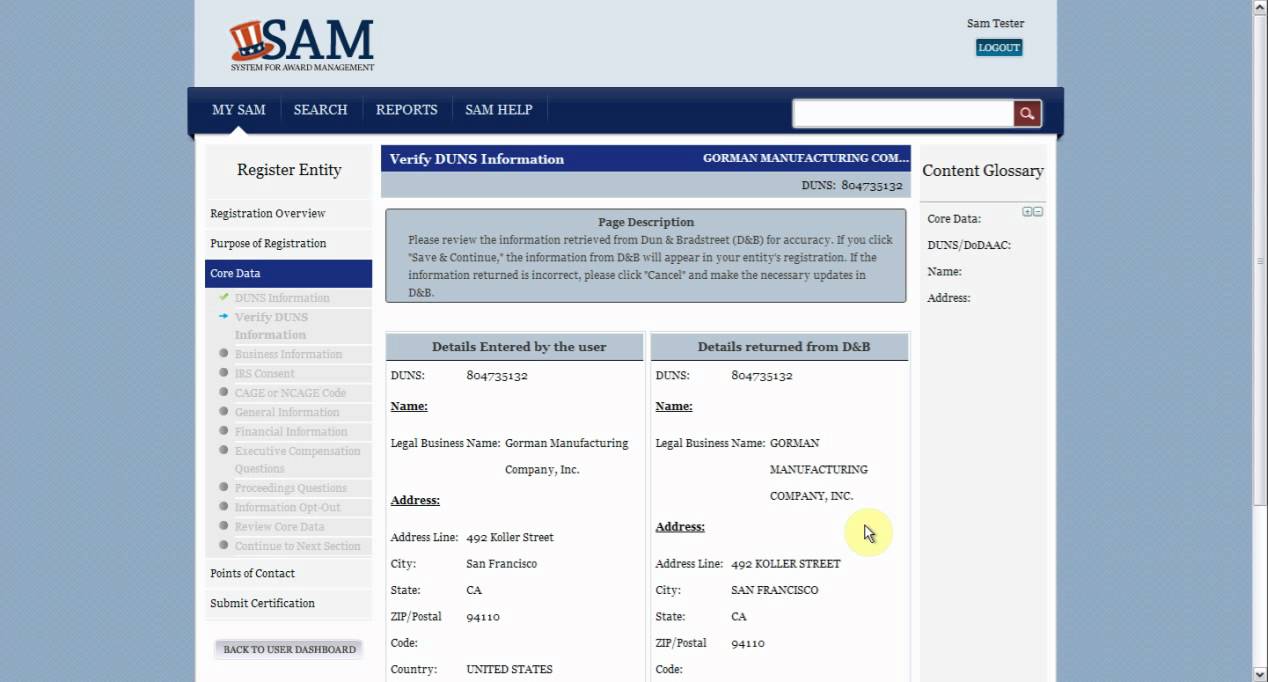1268x682 pixels.
Task: Expand Name glossary entry
Action: [944, 271]
